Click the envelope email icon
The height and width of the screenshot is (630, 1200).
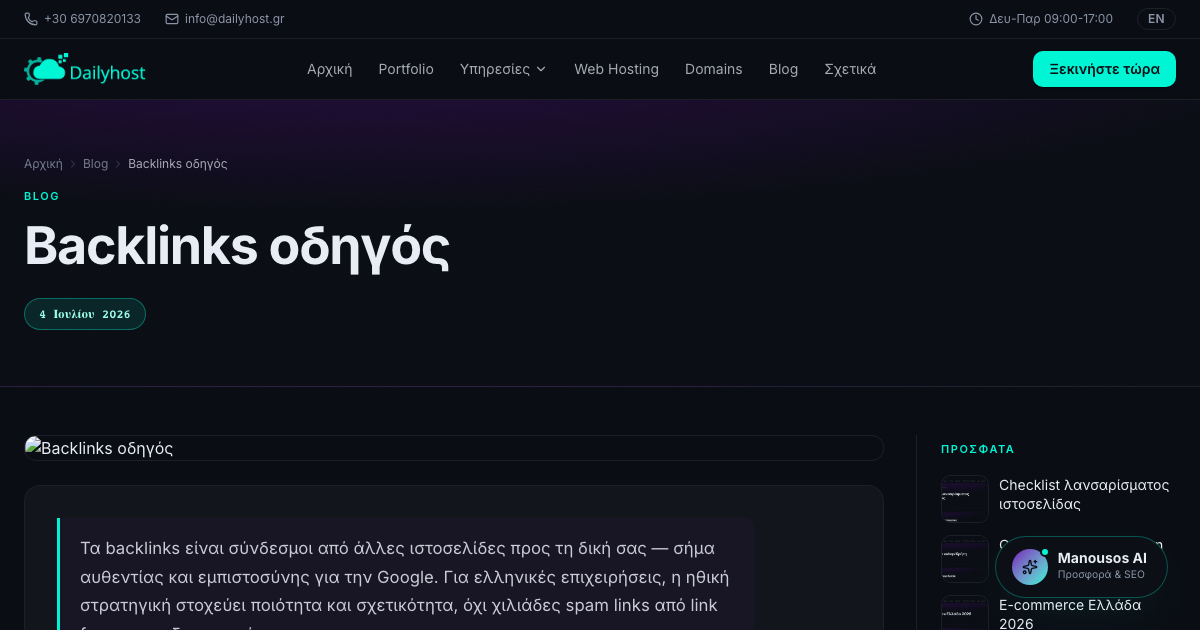coord(172,19)
